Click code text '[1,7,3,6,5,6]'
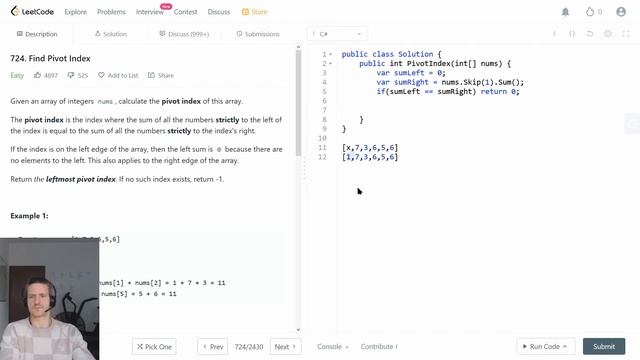This screenshot has height=360, width=640. [370, 157]
